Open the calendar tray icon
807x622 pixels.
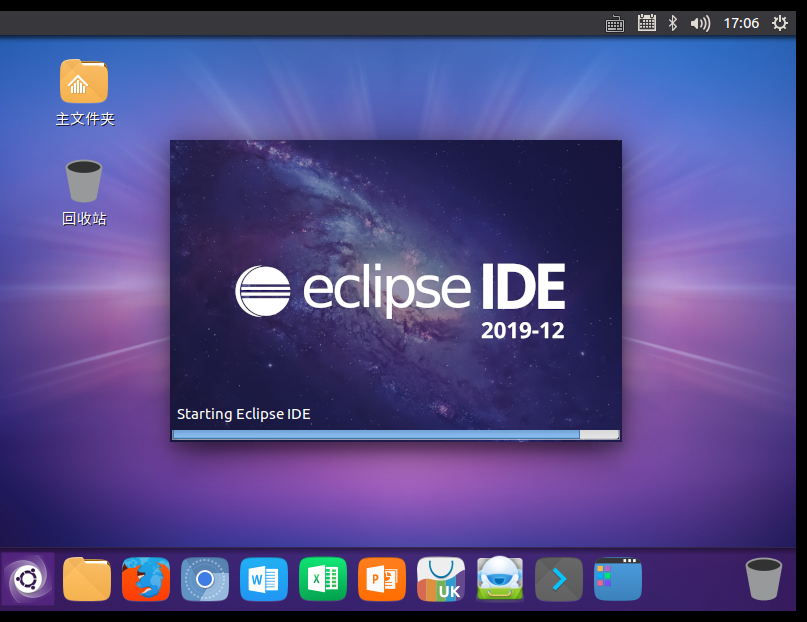point(646,23)
